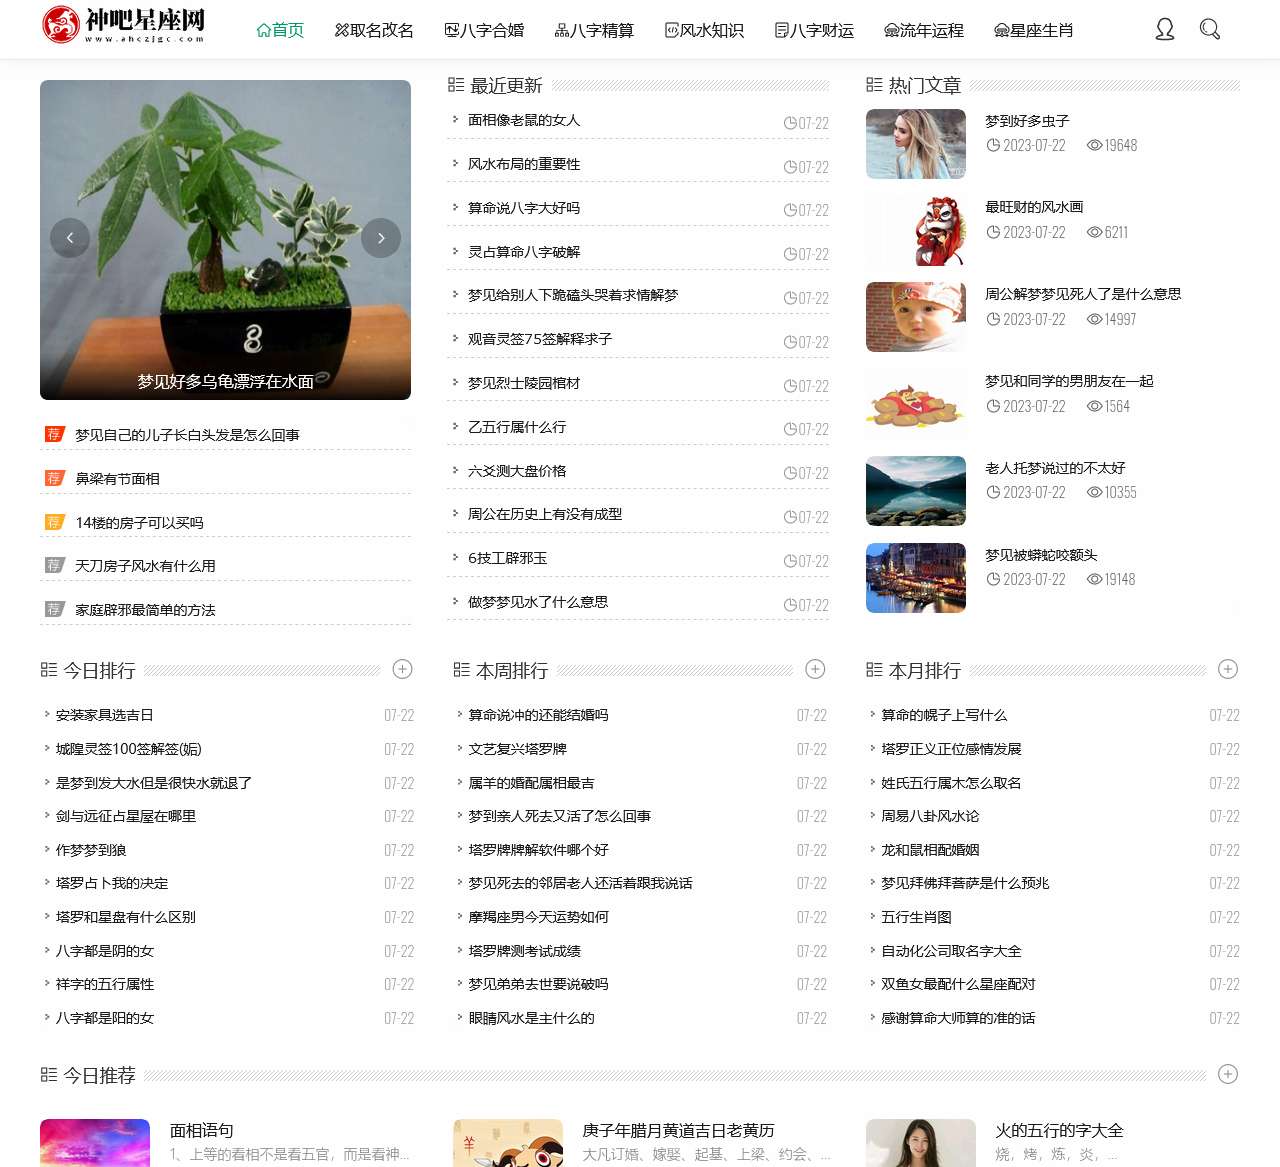Open 今日排行 item 安装家具选吉日
This screenshot has height=1167, width=1280.
click(105, 715)
